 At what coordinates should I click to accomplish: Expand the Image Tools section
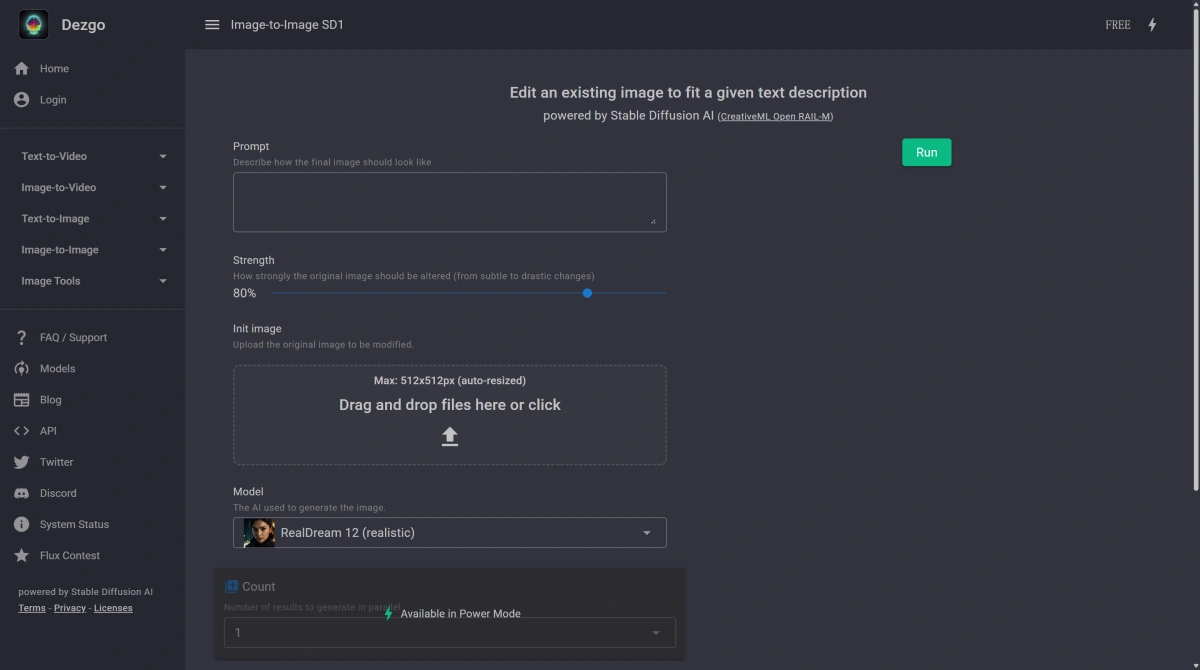(x=92, y=281)
